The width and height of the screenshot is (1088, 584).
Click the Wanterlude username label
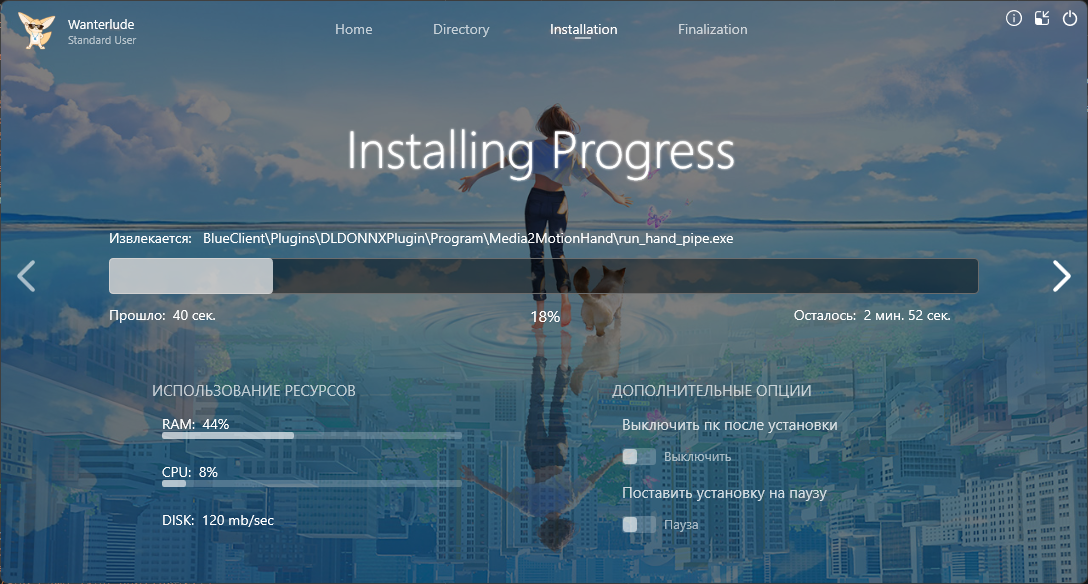[101, 24]
